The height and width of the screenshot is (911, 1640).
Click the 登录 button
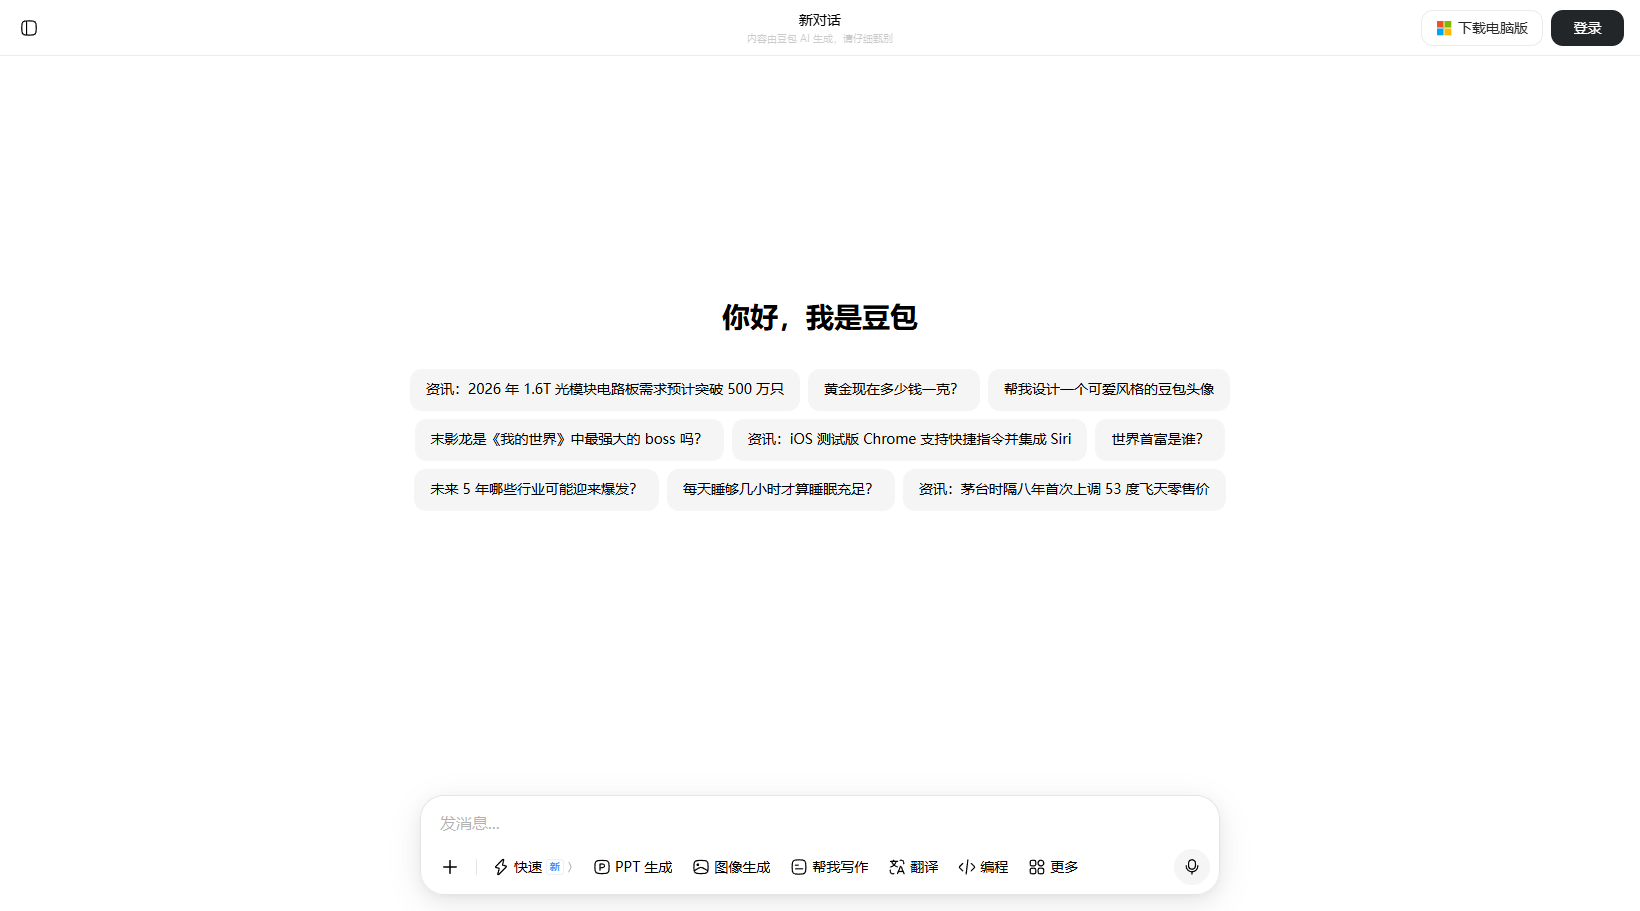click(x=1587, y=28)
